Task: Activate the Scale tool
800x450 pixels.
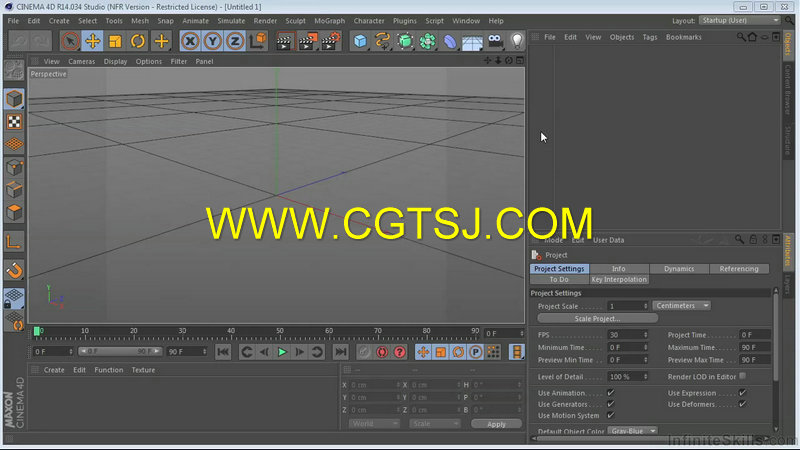Action: [115, 41]
